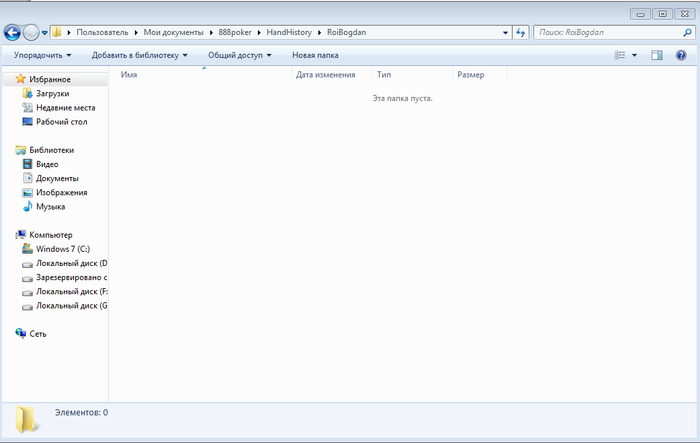The width and height of the screenshot is (700, 443).
Task: Sort by the Тип column
Action: [412, 75]
